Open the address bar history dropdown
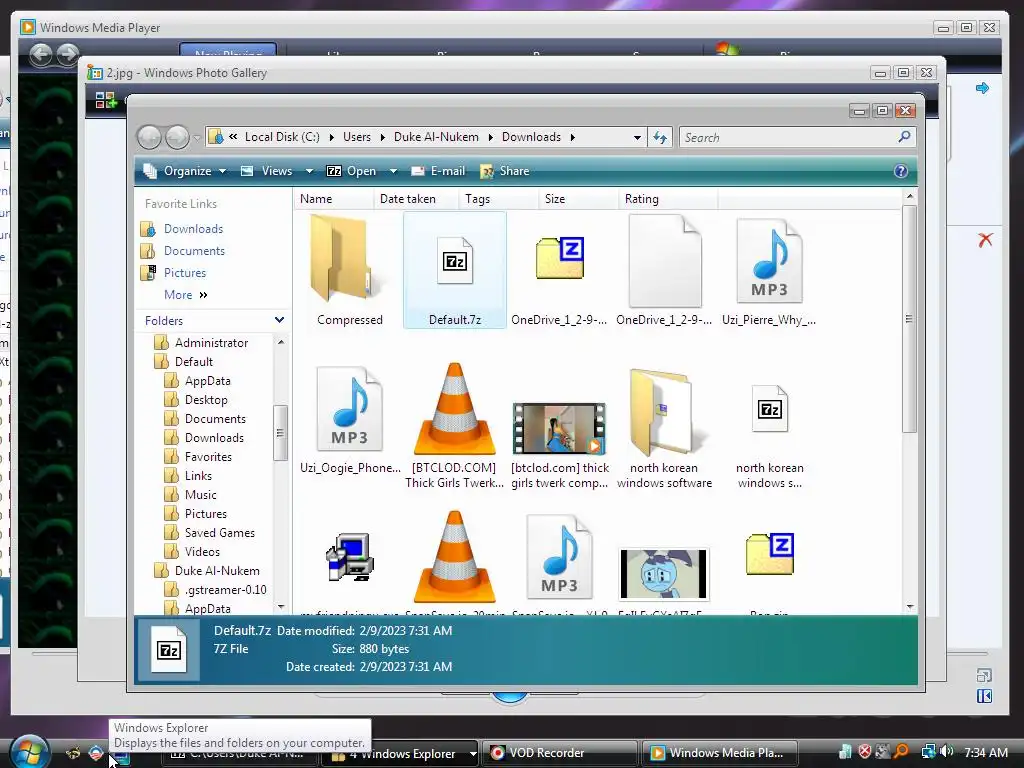1024x768 pixels. [x=637, y=137]
